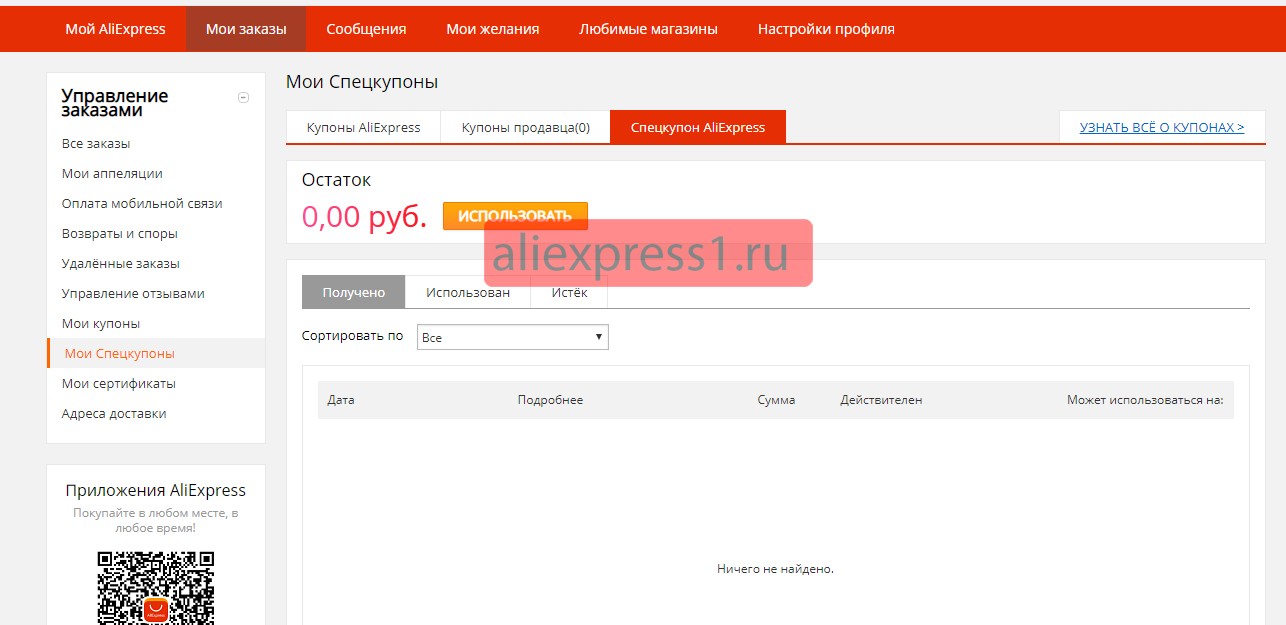Click the Ничего не найдено. message

pyautogui.click(x=775, y=569)
